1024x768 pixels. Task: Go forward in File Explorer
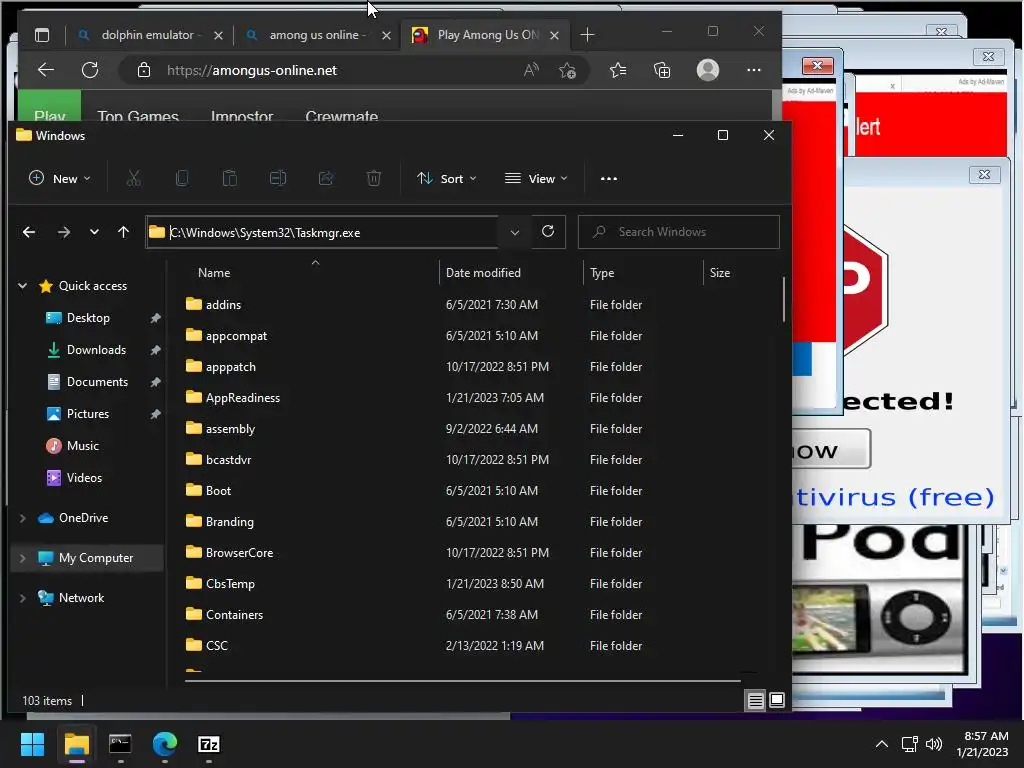63,232
